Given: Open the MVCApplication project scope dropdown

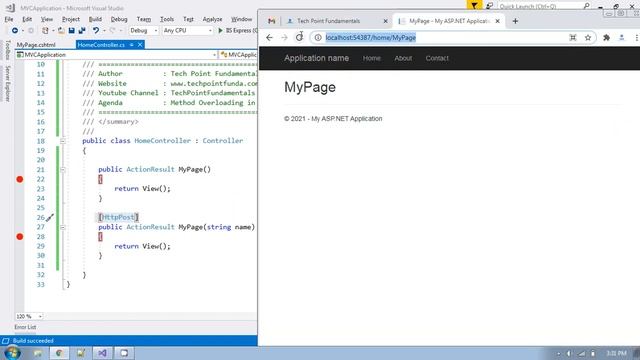Looking at the screenshot, I should [116, 55].
